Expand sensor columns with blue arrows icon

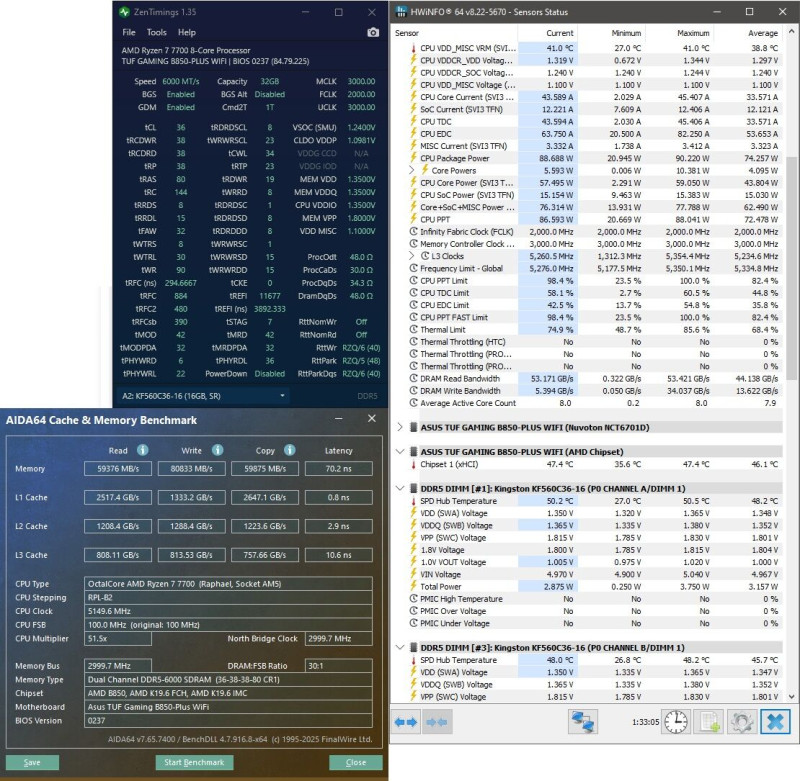pos(406,722)
